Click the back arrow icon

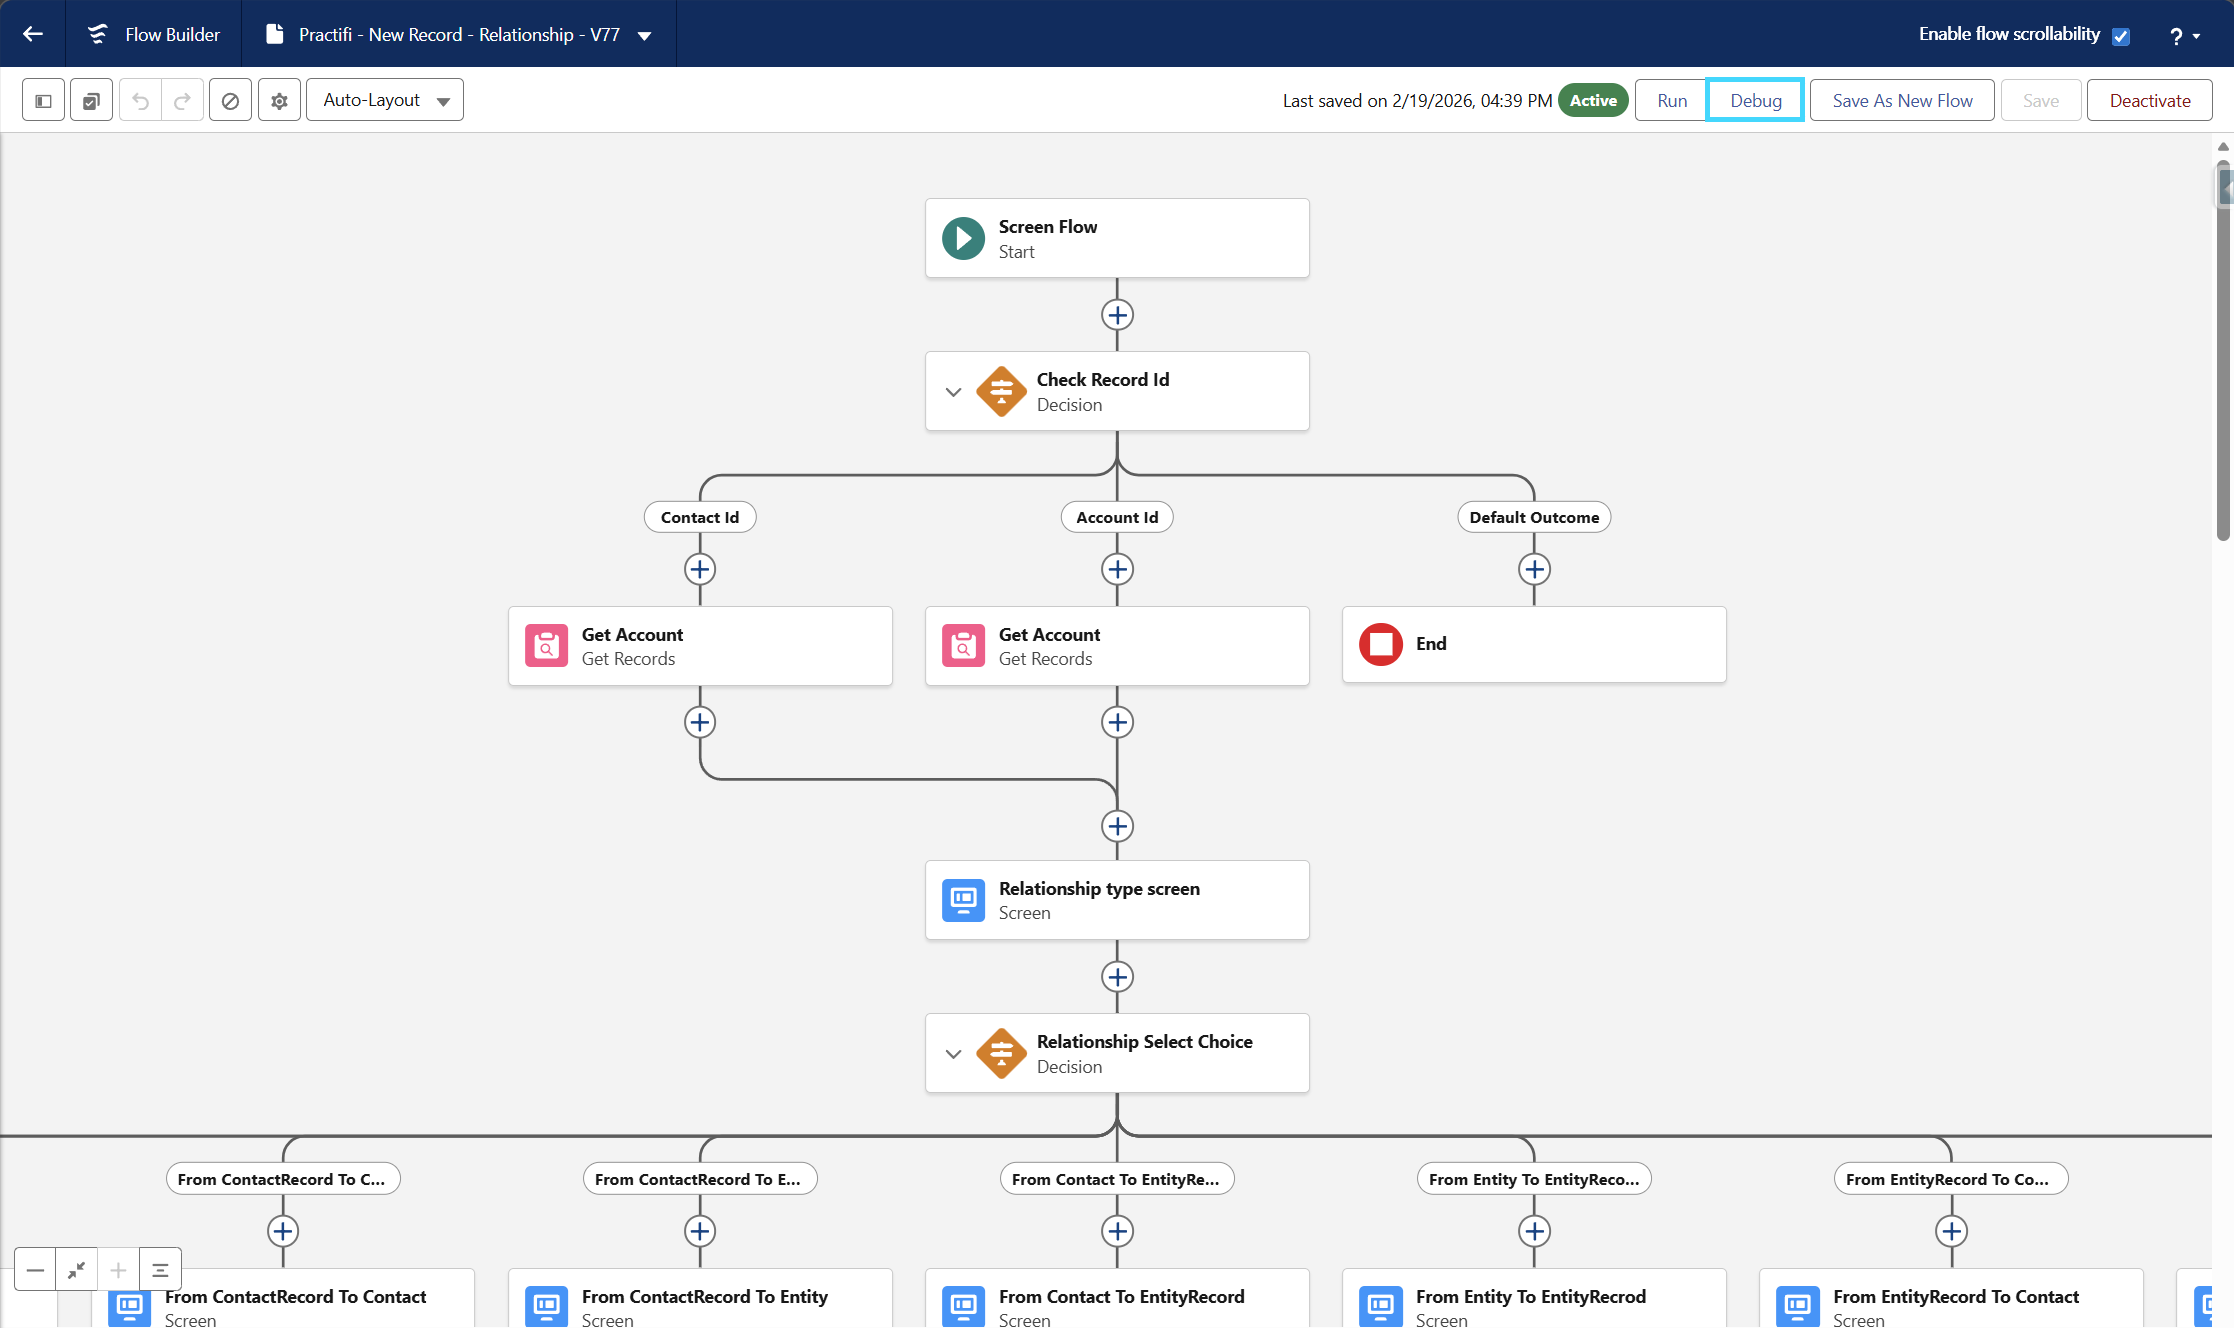(x=33, y=34)
